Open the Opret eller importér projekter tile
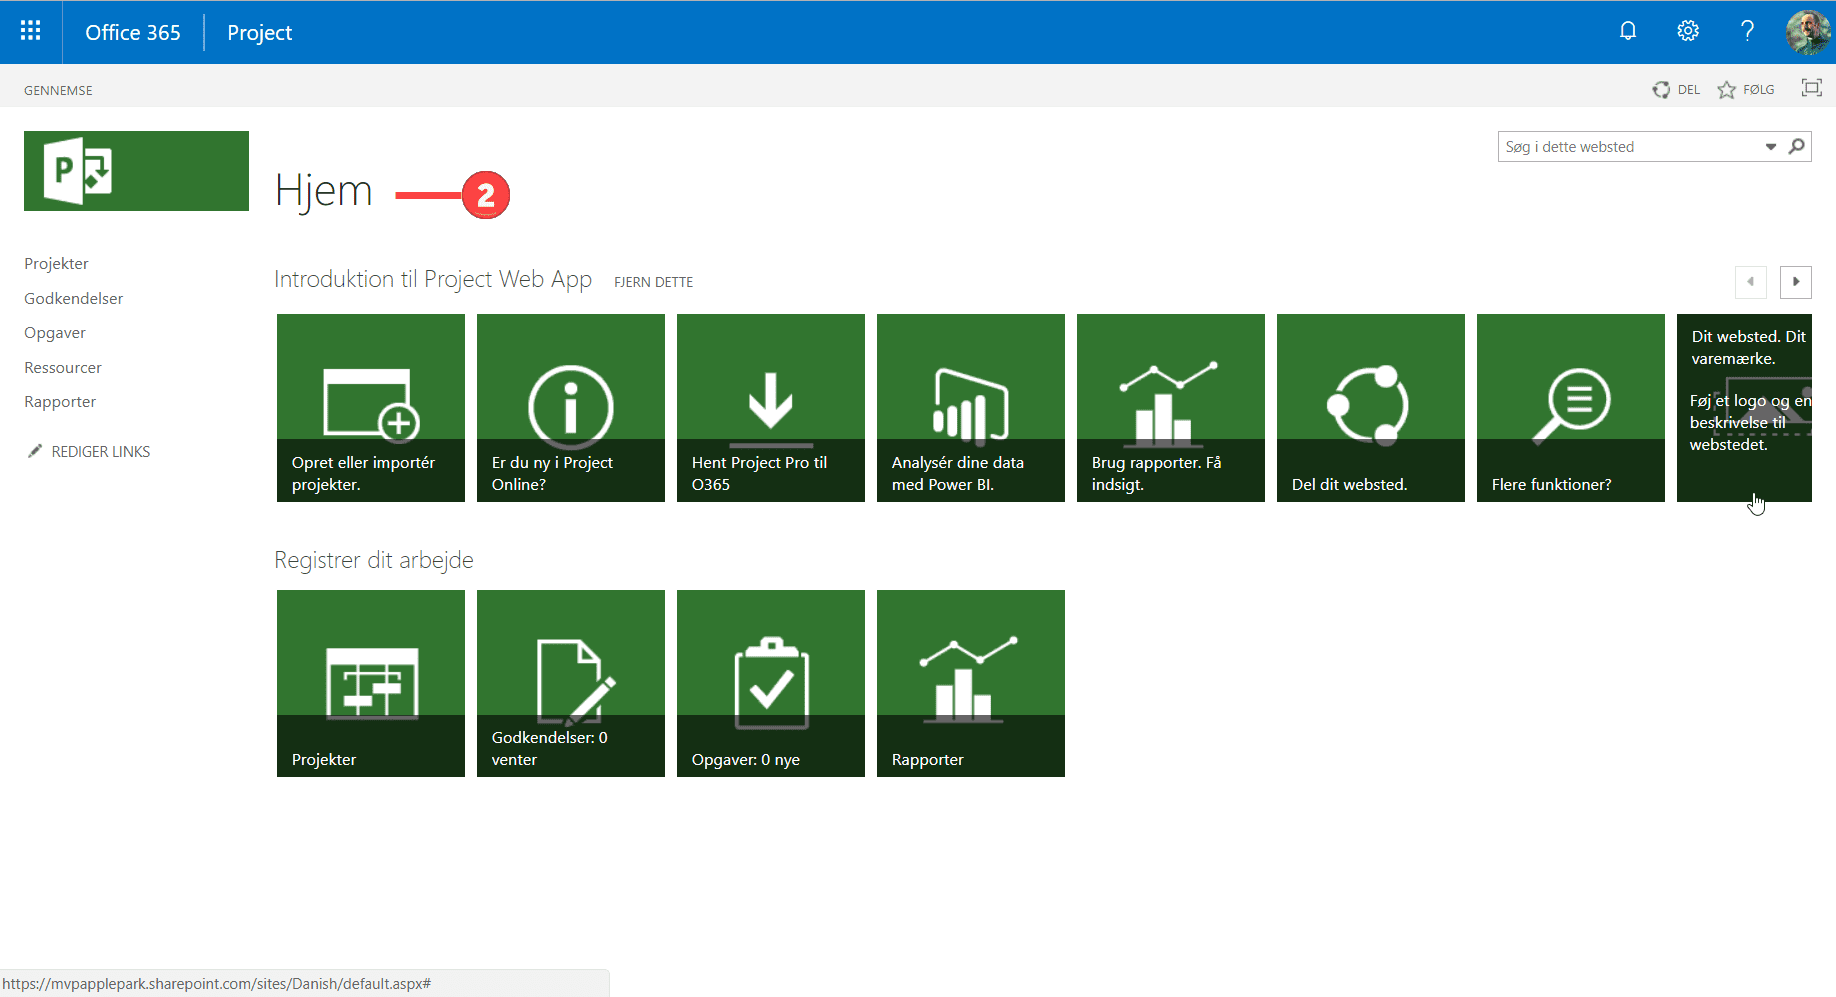This screenshot has height=997, width=1836. tap(371, 408)
